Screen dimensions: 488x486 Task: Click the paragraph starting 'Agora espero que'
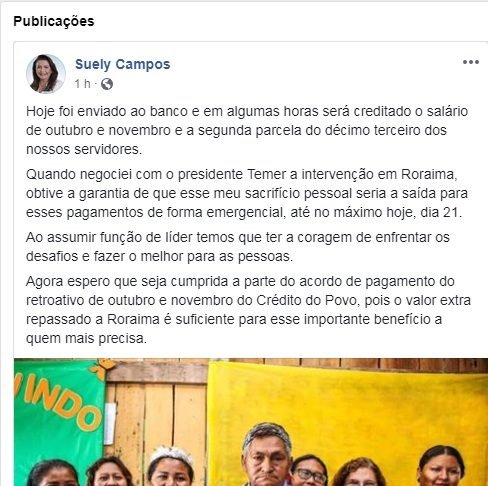(x=248, y=310)
